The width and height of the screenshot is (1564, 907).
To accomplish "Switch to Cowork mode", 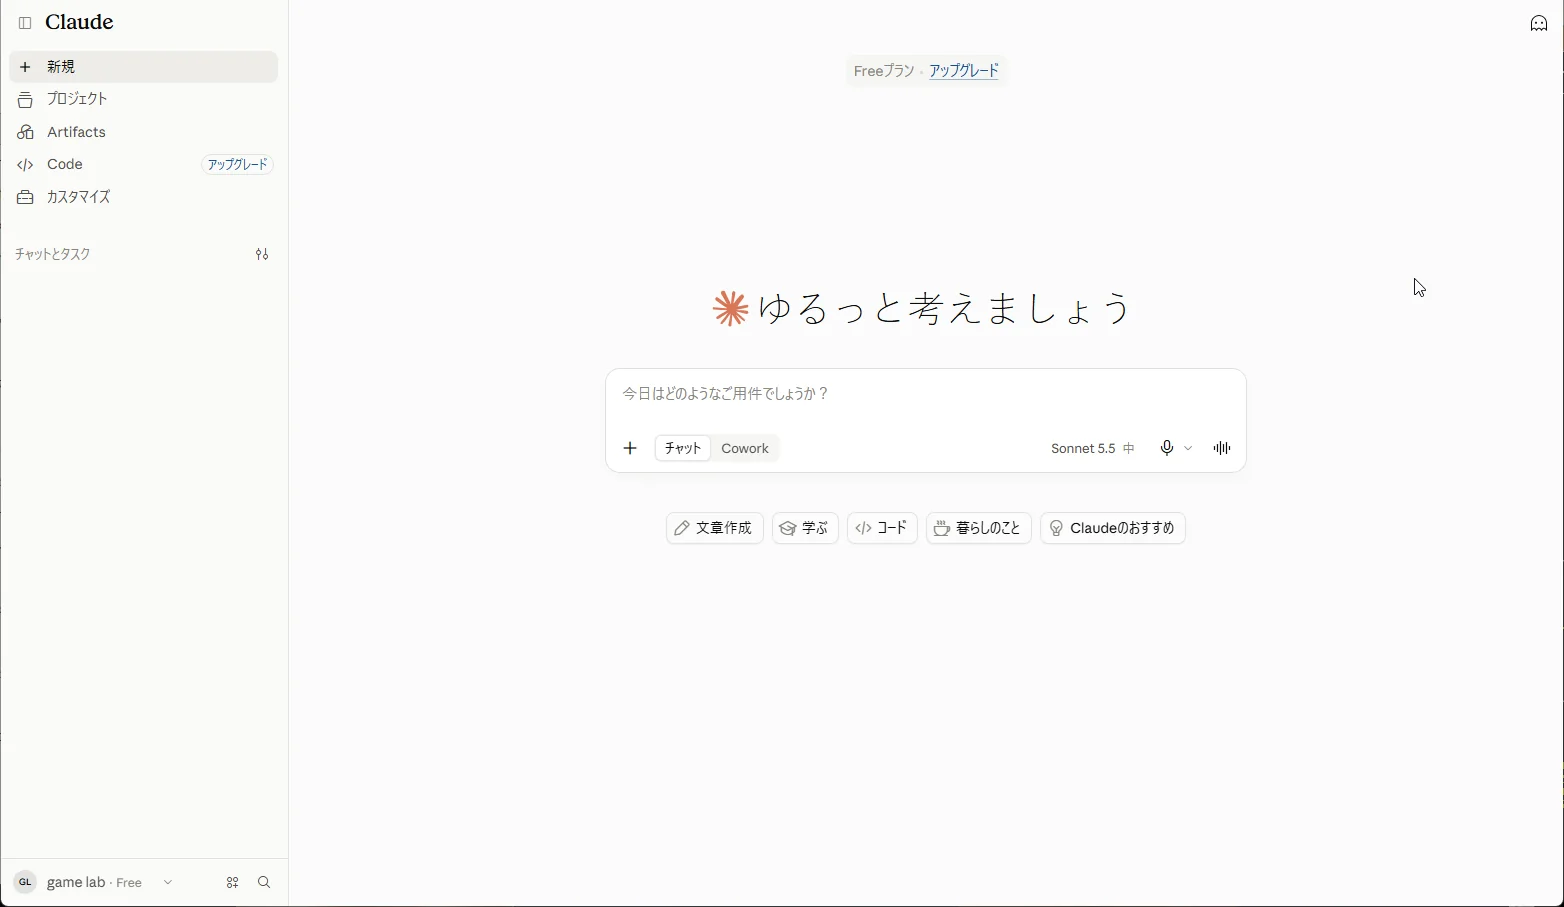I will 745,448.
